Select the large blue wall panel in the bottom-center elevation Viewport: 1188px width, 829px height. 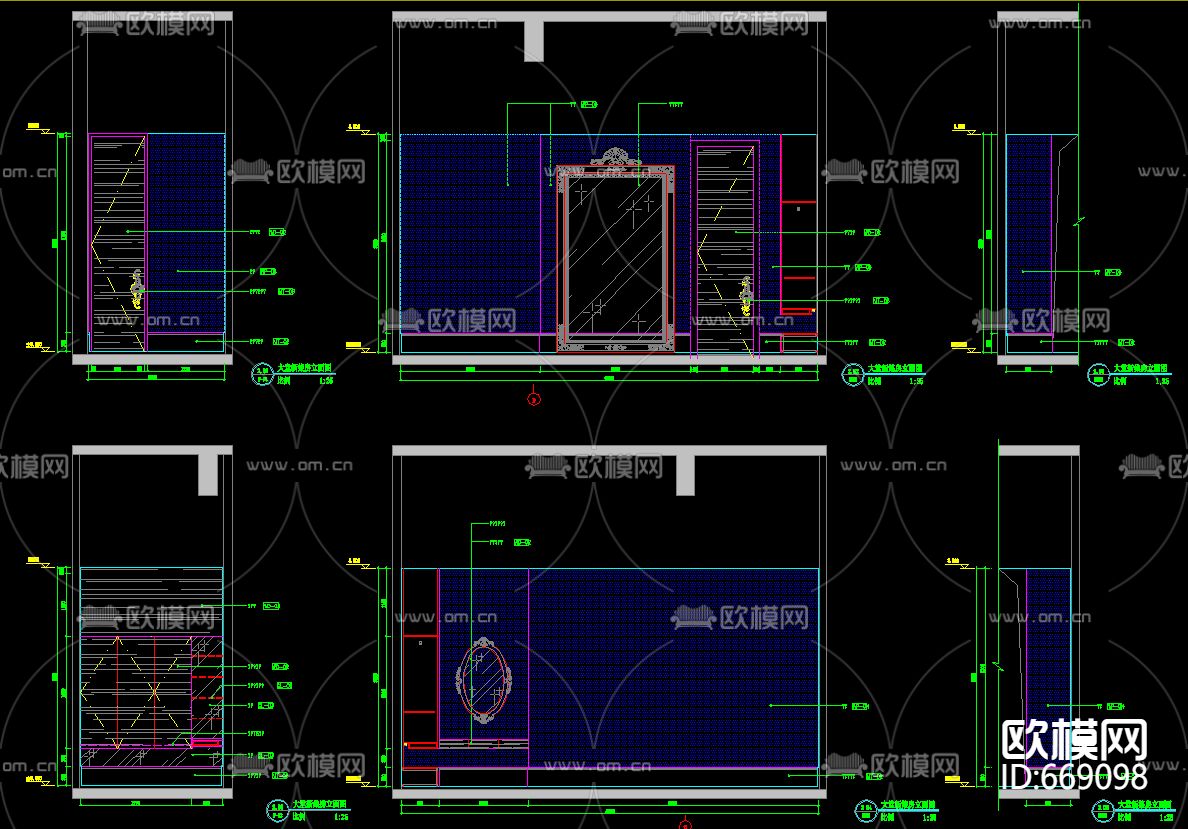pos(674,668)
